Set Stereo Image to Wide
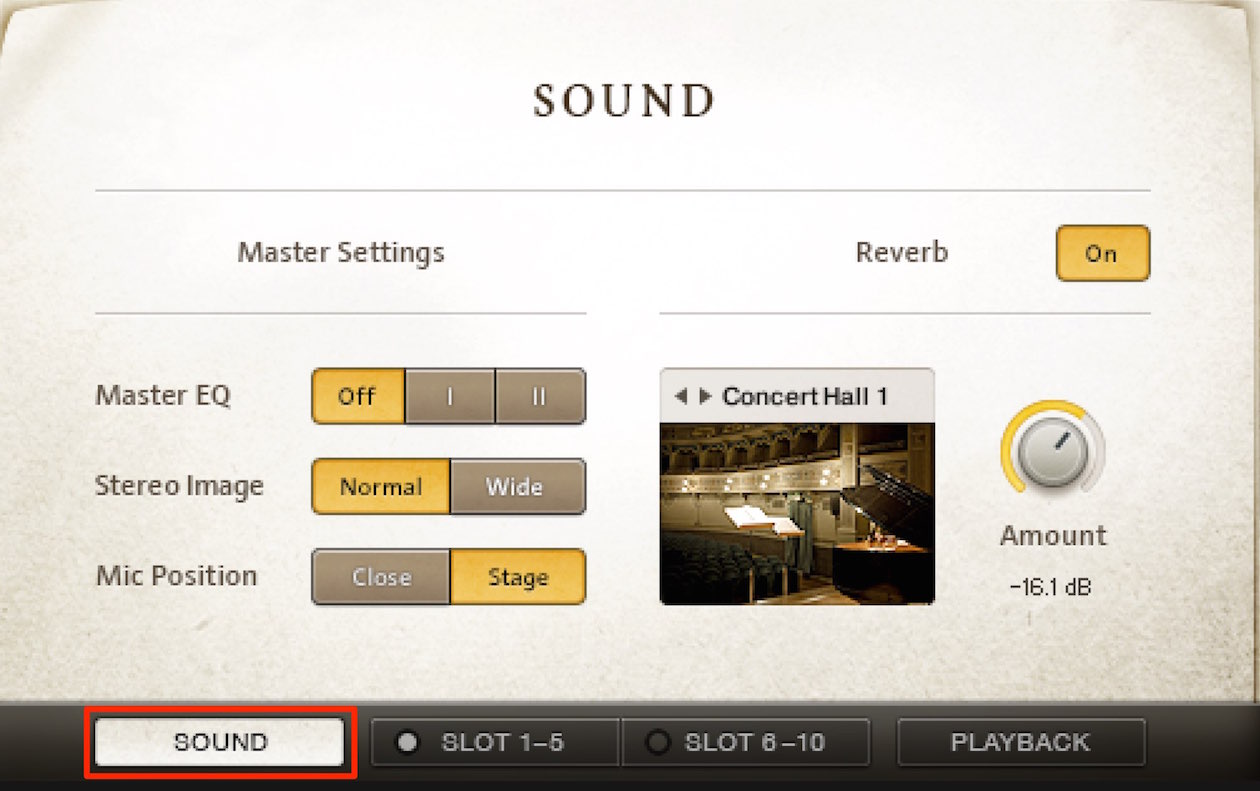Image resolution: width=1260 pixels, height=791 pixels. [518, 487]
